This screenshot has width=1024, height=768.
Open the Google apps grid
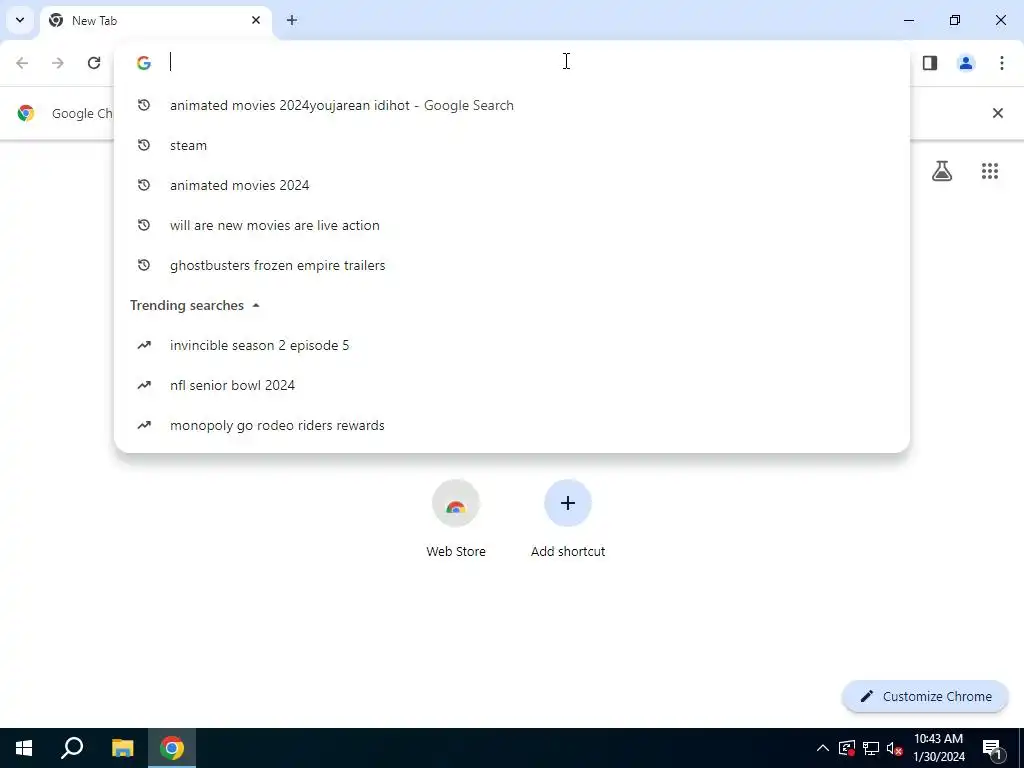pyautogui.click(x=990, y=171)
